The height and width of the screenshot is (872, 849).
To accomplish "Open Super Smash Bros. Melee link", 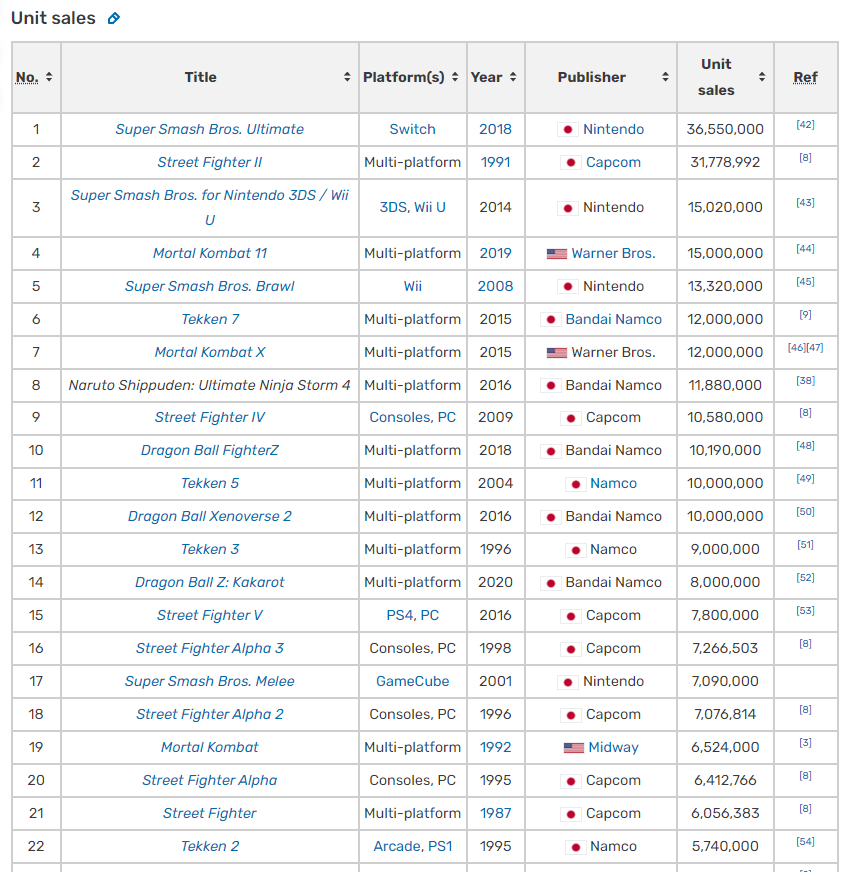I will point(210,681).
